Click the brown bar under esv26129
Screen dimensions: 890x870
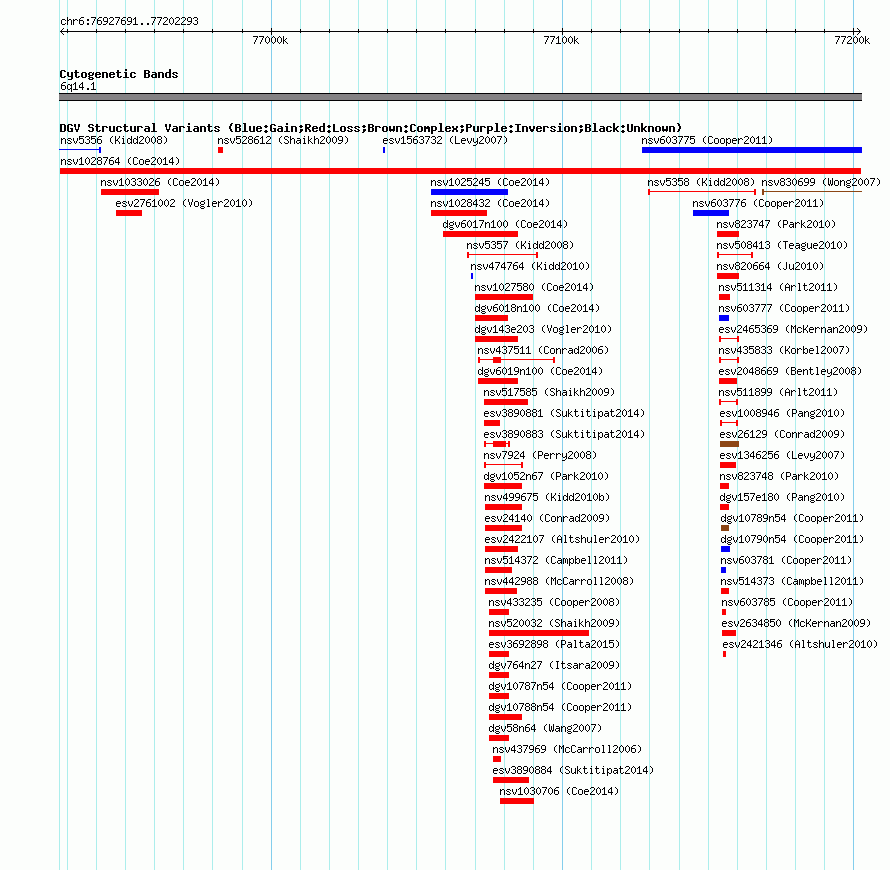tap(729, 444)
